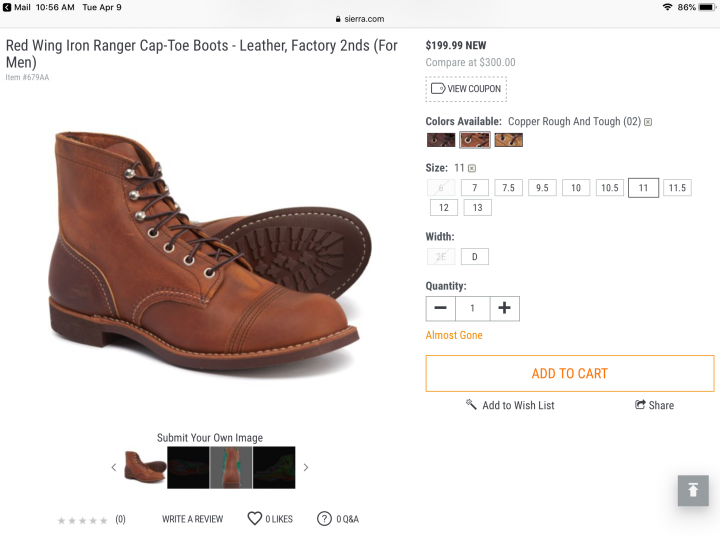This screenshot has width=720, height=540.
Task: Click the "Almost Gone" stock notice
Action: point(454,335)
